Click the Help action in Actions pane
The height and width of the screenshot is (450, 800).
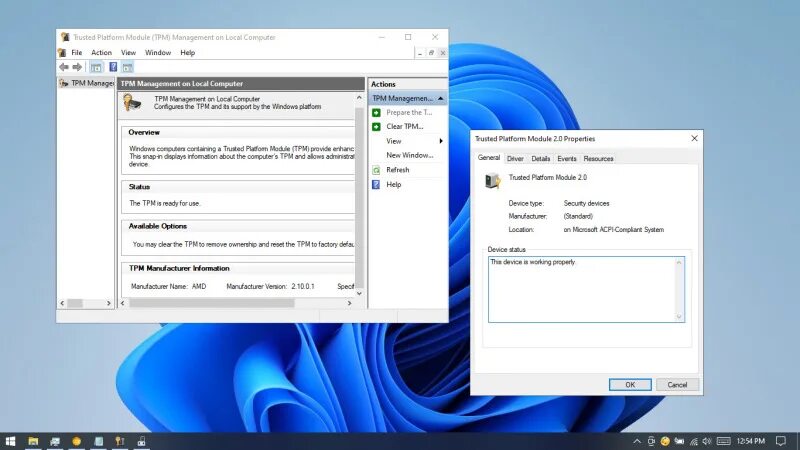click(393, 185)
